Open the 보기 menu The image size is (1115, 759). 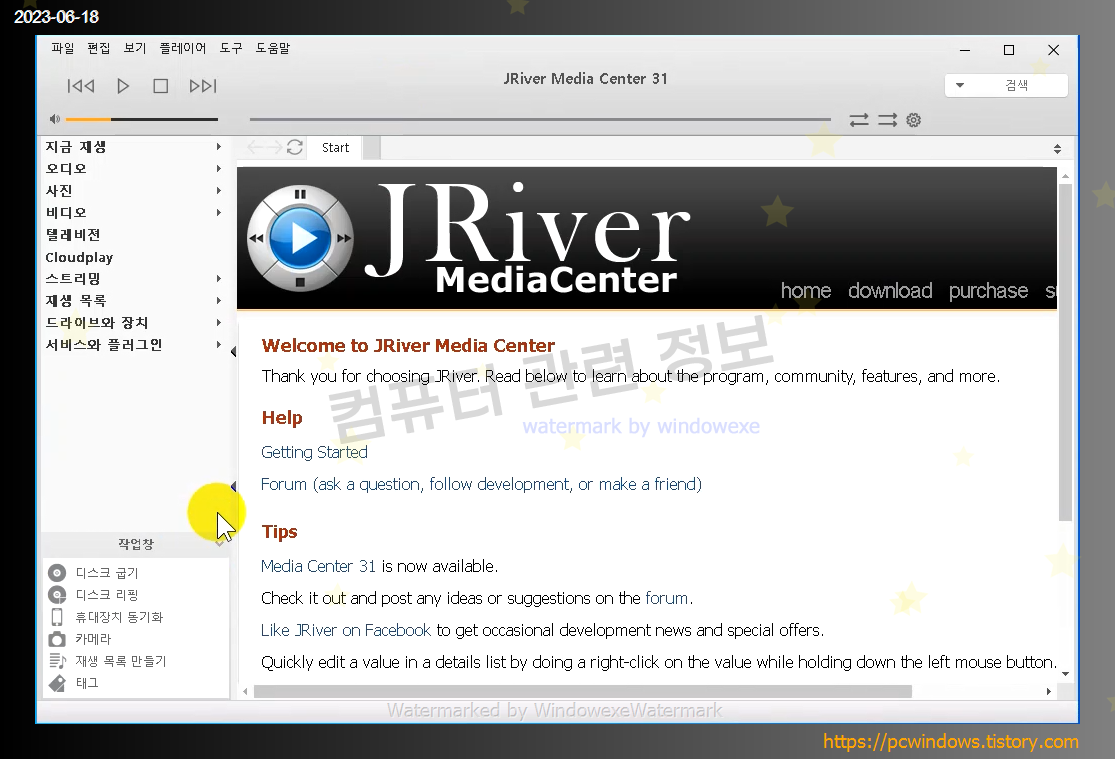pos(135,48)
